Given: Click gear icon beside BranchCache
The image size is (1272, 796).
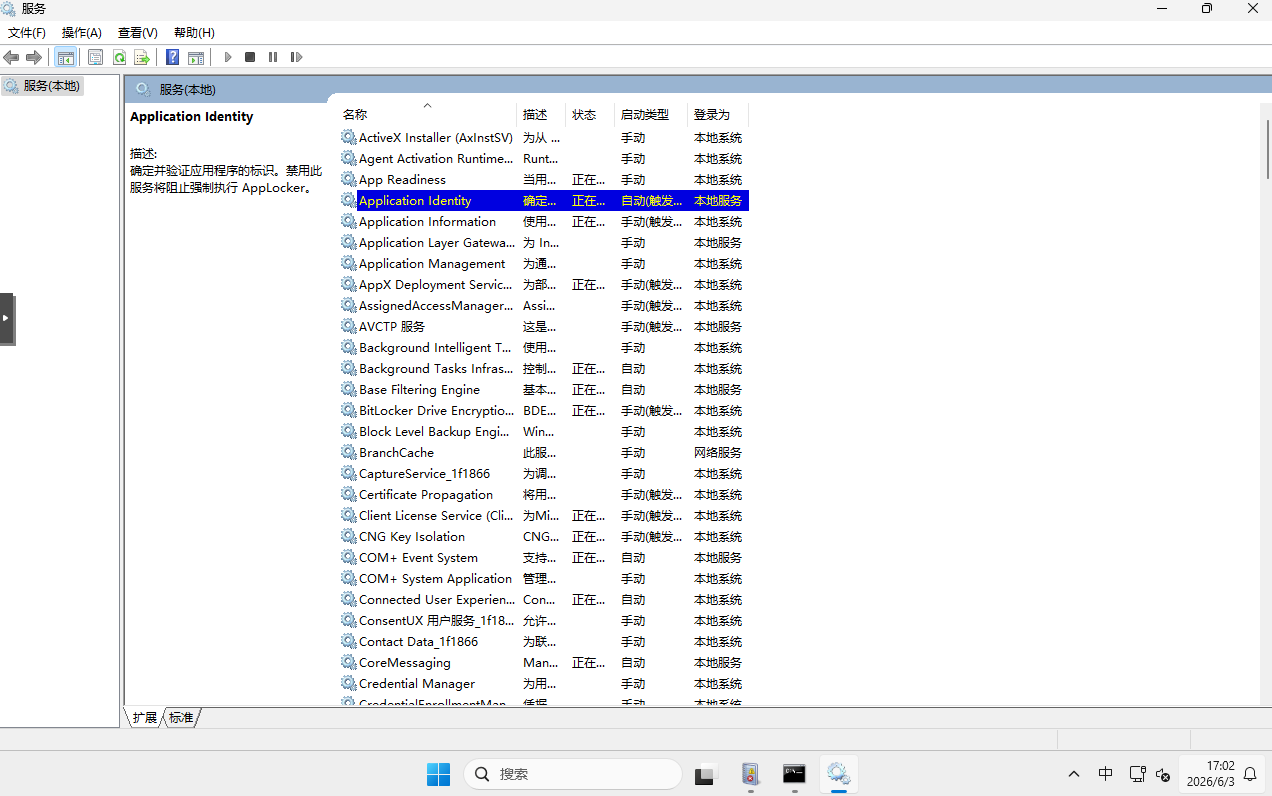Looking at the screenshot, I should coord(348,452).
